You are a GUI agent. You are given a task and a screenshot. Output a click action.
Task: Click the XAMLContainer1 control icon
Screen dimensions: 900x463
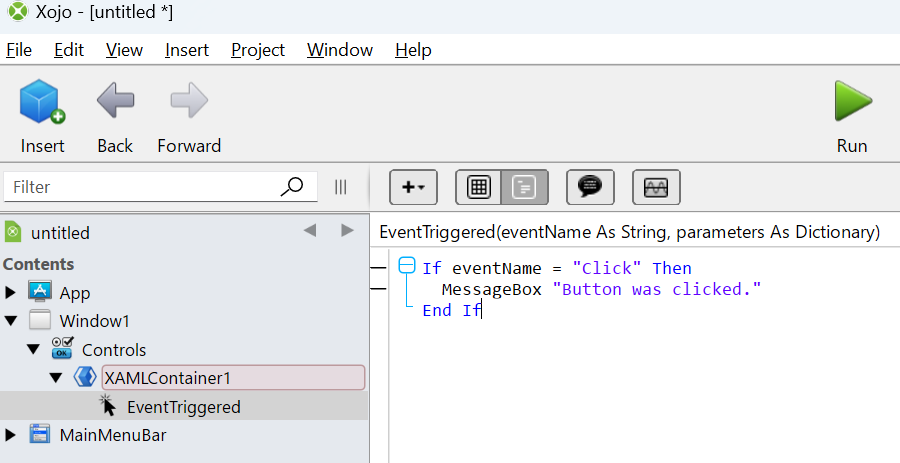pos(85,378)
